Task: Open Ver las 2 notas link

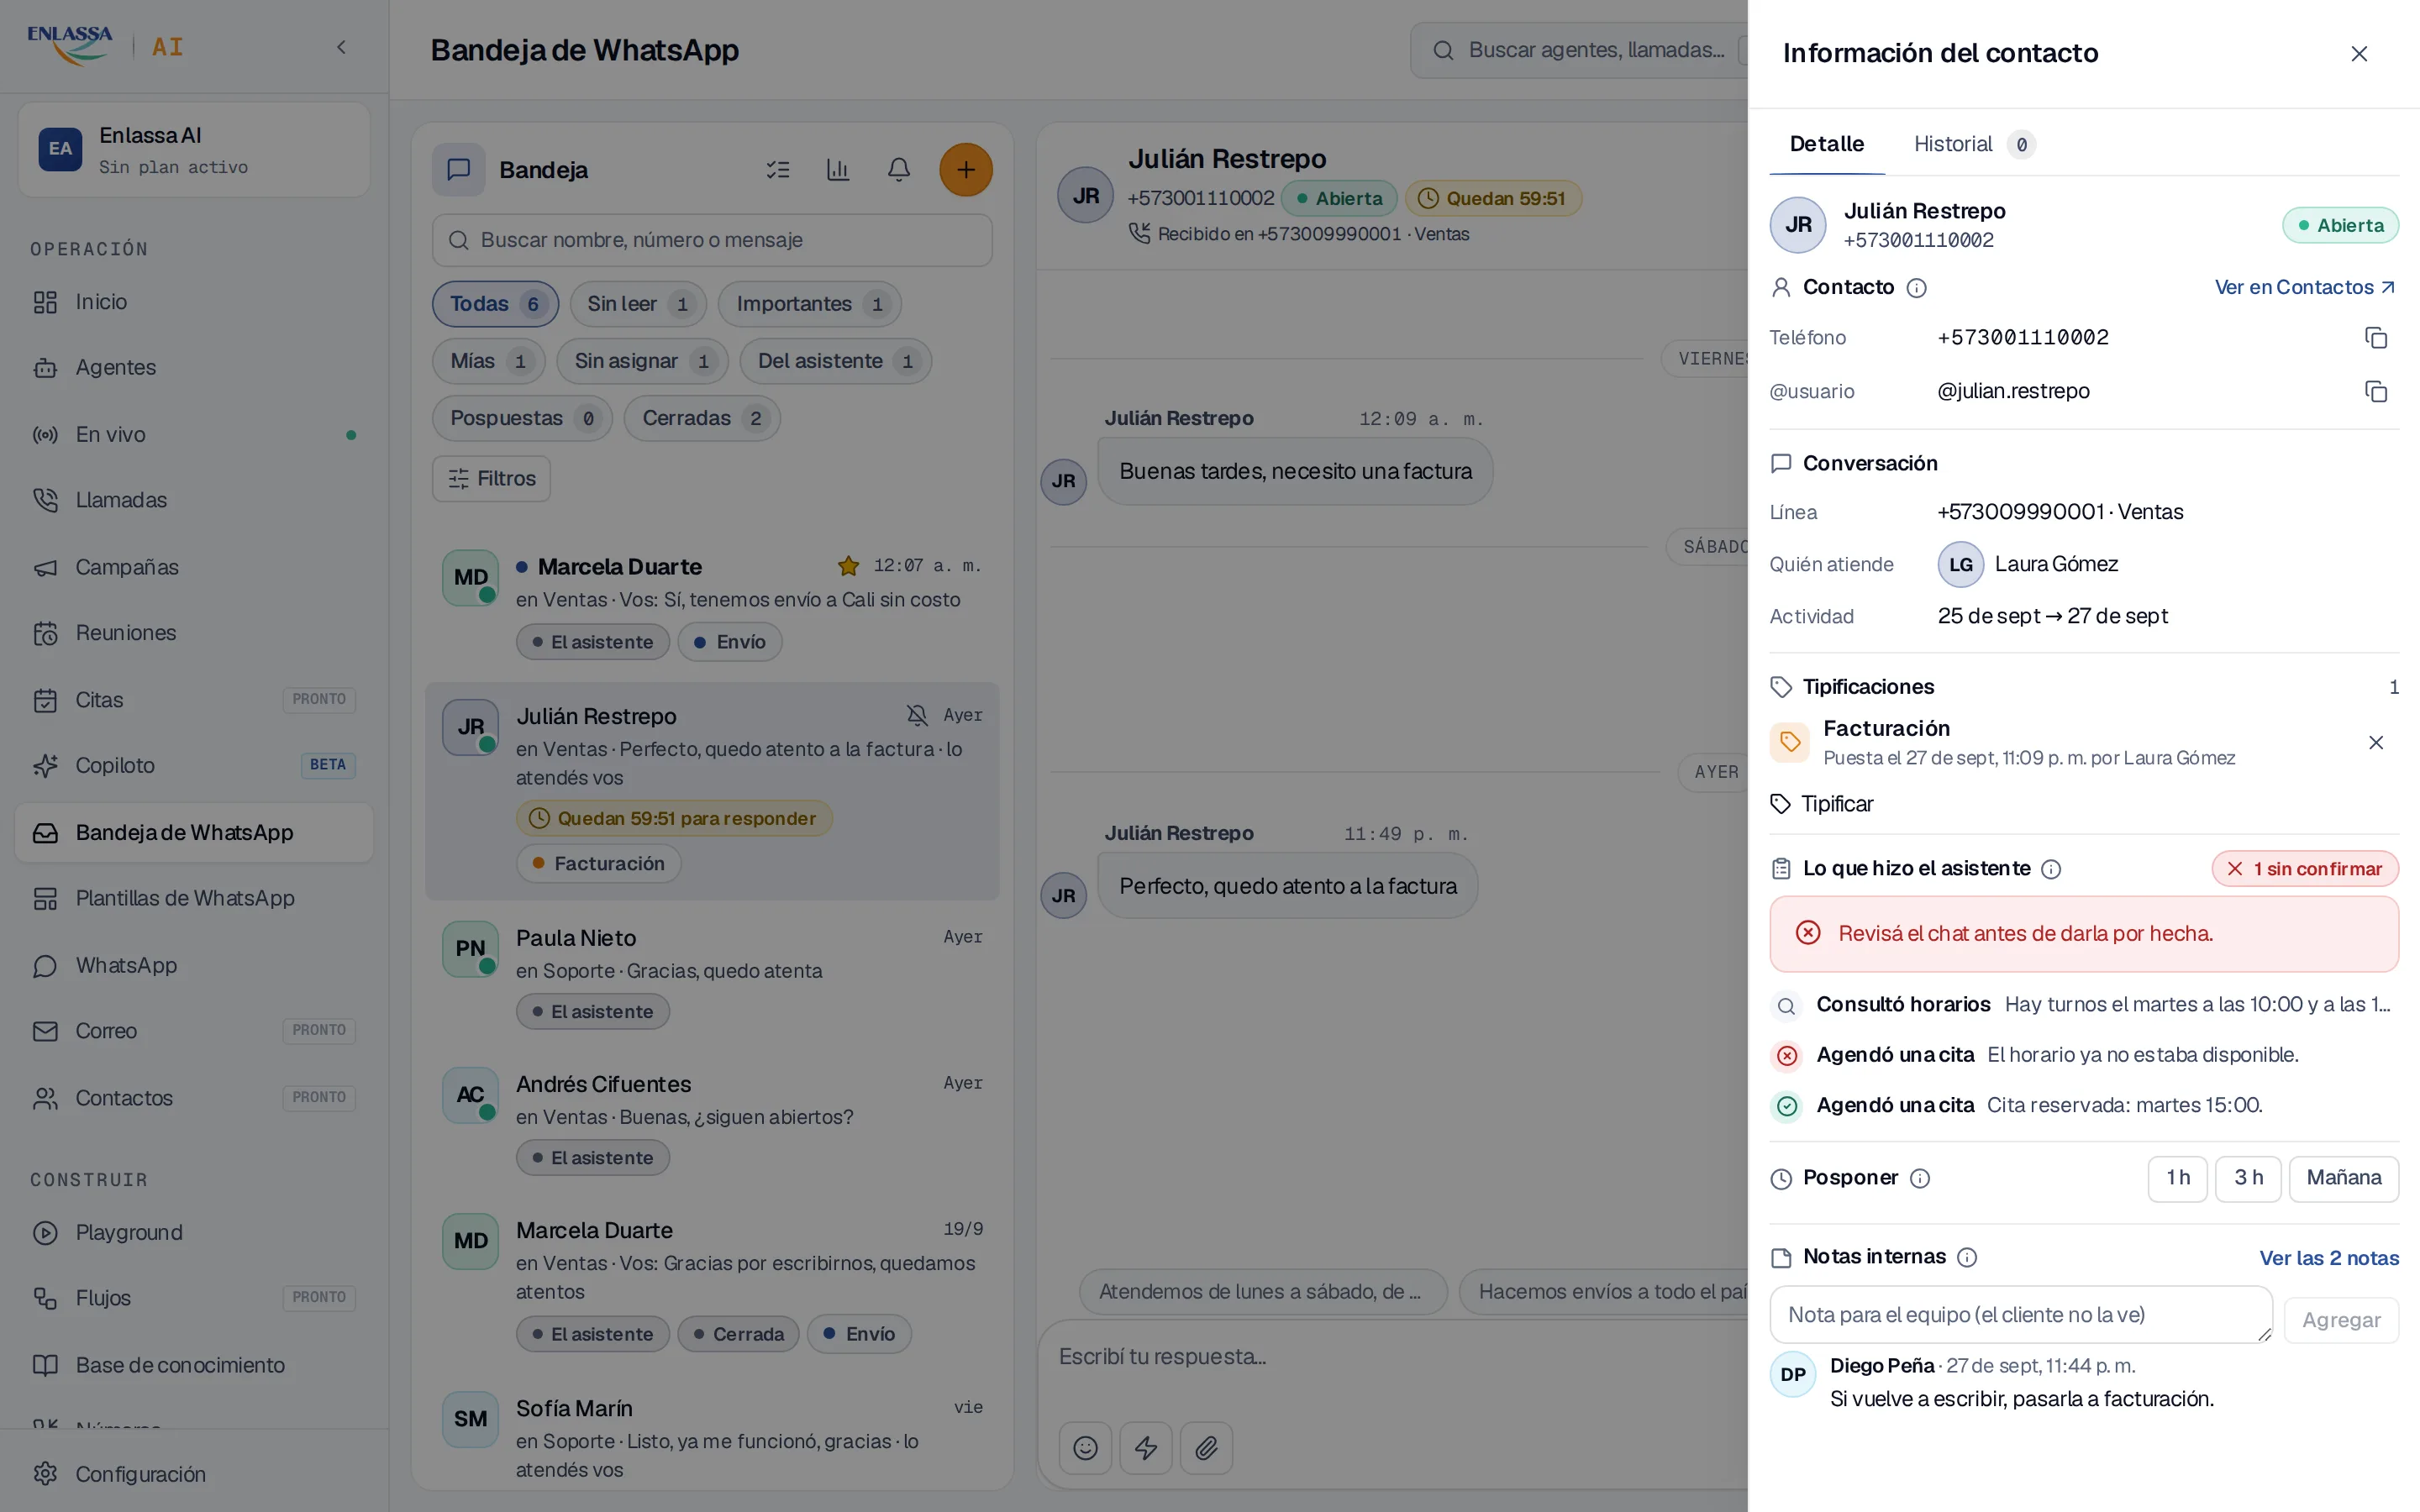Action: (2329, 1258)
